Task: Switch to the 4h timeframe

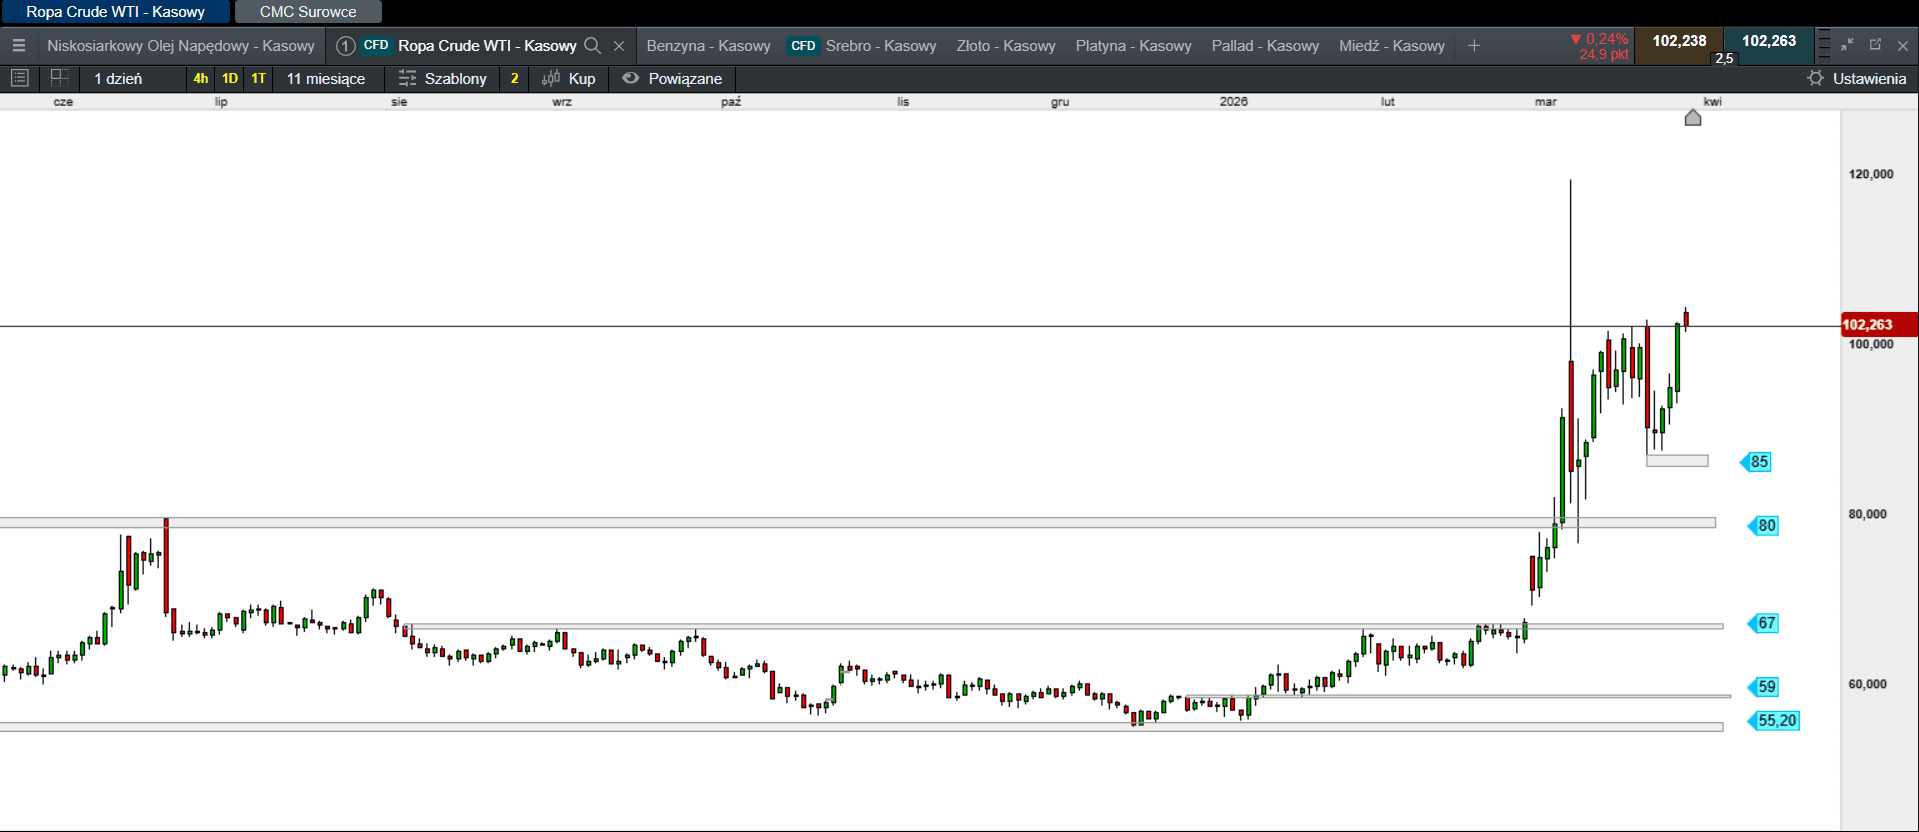Action: pyautogui.click(x=201, y=78)
